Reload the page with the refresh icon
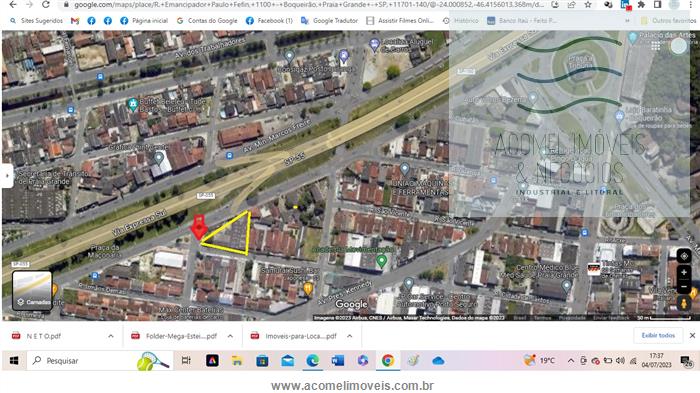 point(46,5)
